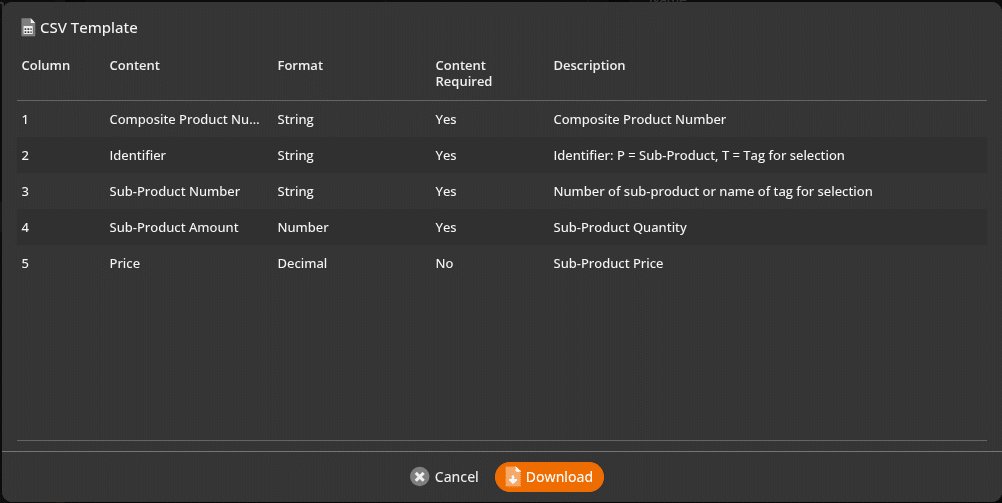Select the "No" content required cell
The image size is (1002, 503).
[444, 264]
